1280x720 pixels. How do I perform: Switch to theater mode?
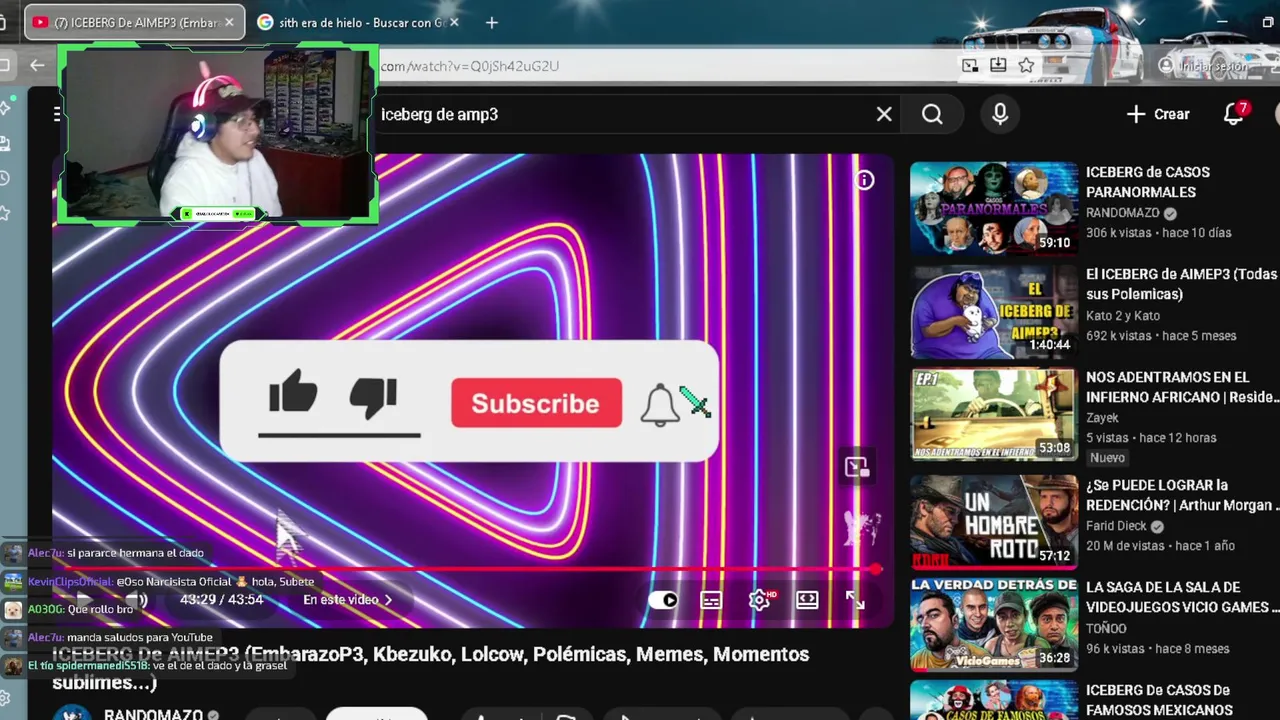tap(807, 600)
